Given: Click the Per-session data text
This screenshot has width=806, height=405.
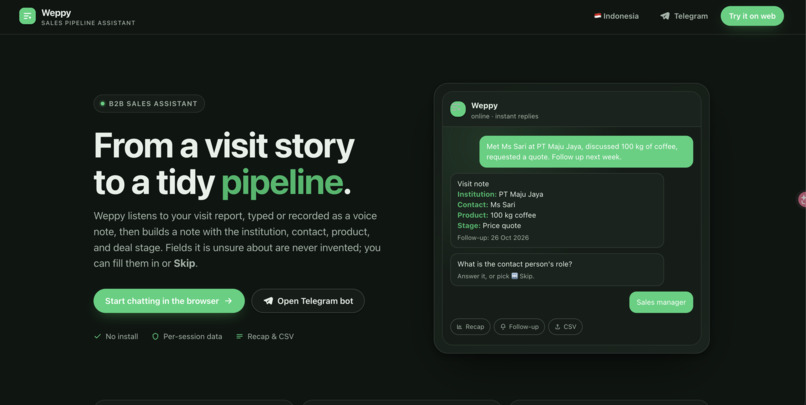Looking at the screenshot, I should (x=193, y=337).
